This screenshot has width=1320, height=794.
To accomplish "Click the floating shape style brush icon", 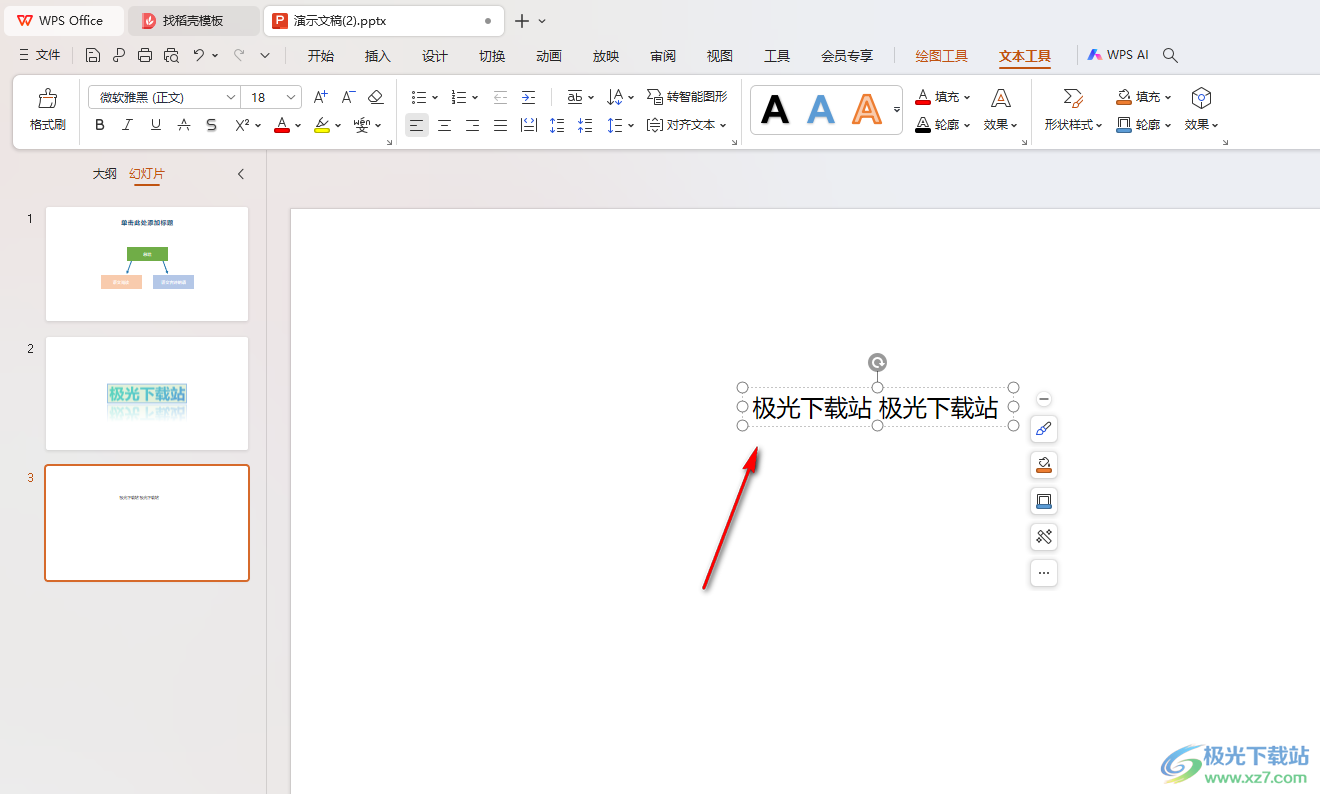I will click(1044, 429).
